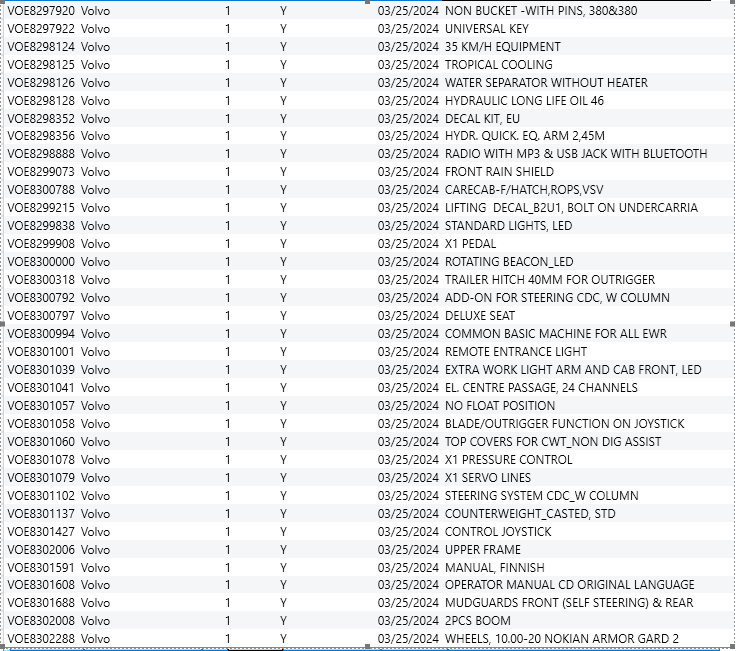738x651 pixels.
Task: Select the NO FLOAT POSITION cell
Action: [x=500, y=406]
